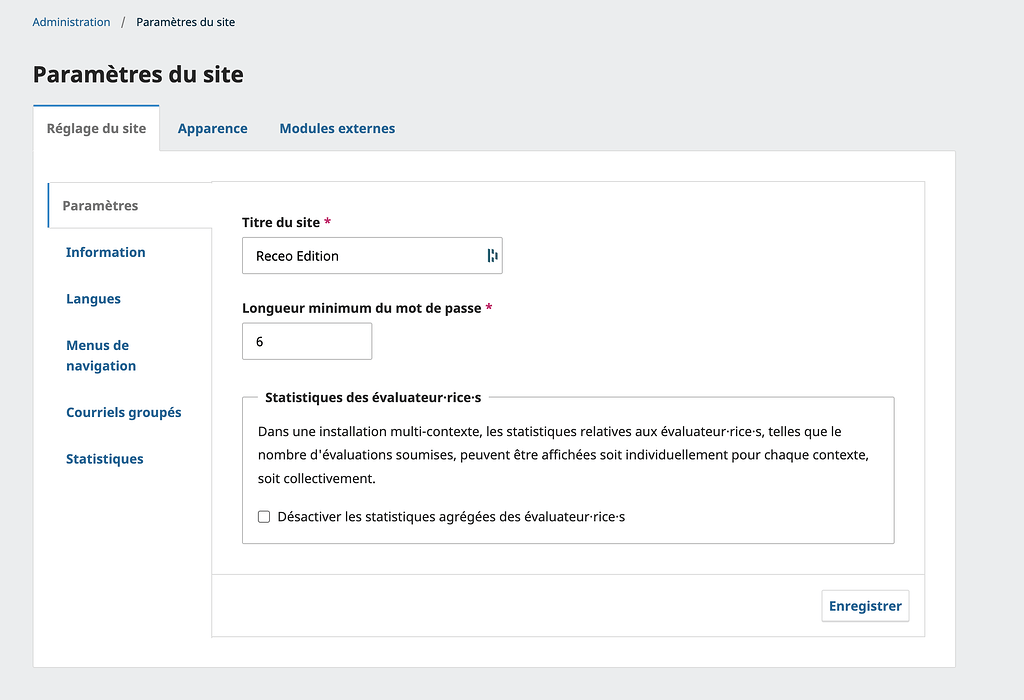The image size is (1024, 700).
Task: Focus the Titre du site text field
Action: tap(360, 256)
